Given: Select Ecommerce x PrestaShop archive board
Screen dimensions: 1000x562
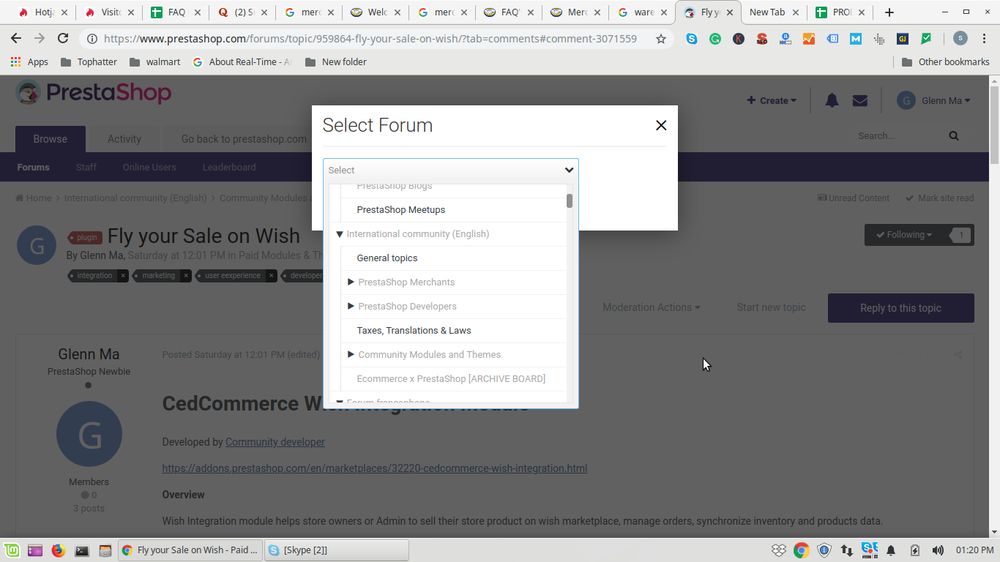Looking at the screenshot, I should (x=451, y=379).
